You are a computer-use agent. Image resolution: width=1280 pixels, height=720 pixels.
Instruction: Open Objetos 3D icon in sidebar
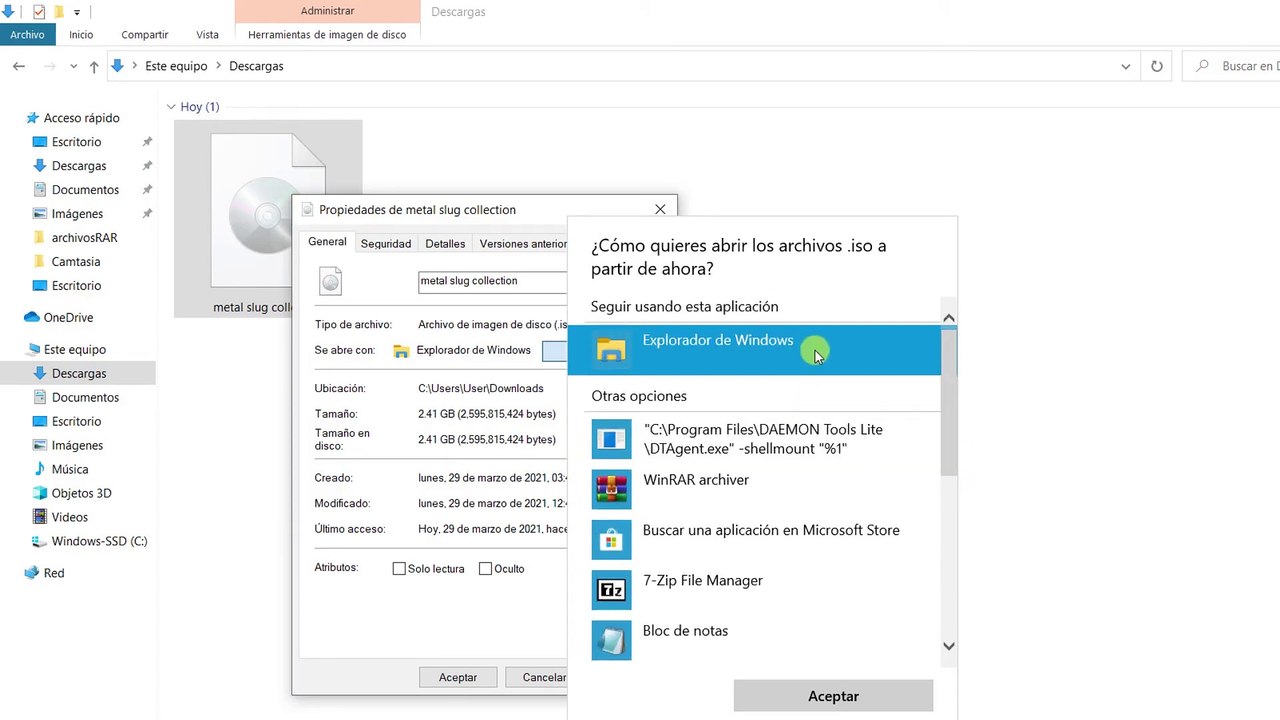(x=40, y=493)
